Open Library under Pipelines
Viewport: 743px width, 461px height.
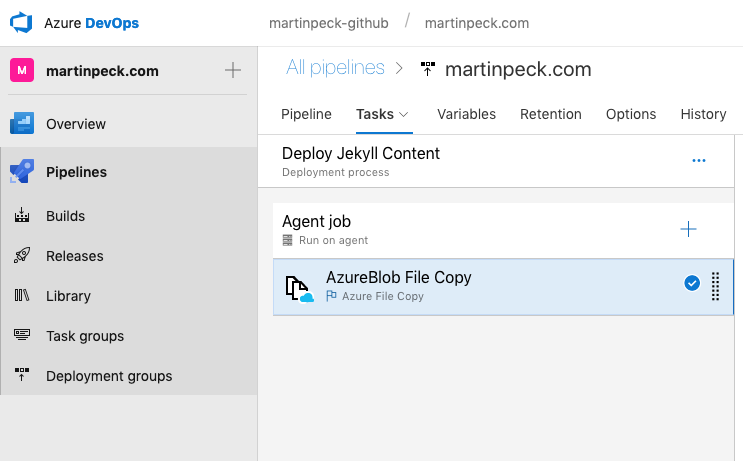pos(68,296)
